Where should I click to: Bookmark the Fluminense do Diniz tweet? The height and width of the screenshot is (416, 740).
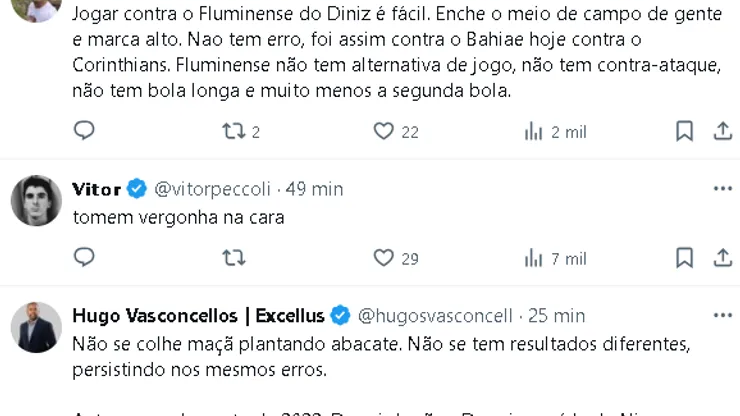point(684,131)
